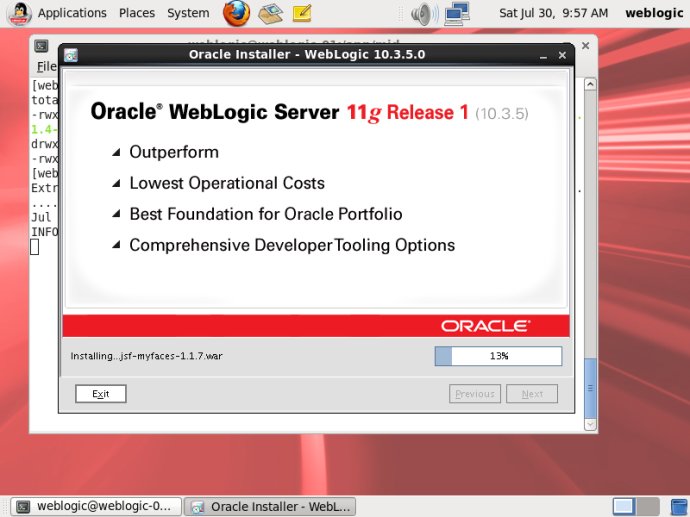Open the Places menu

[137, 13]
